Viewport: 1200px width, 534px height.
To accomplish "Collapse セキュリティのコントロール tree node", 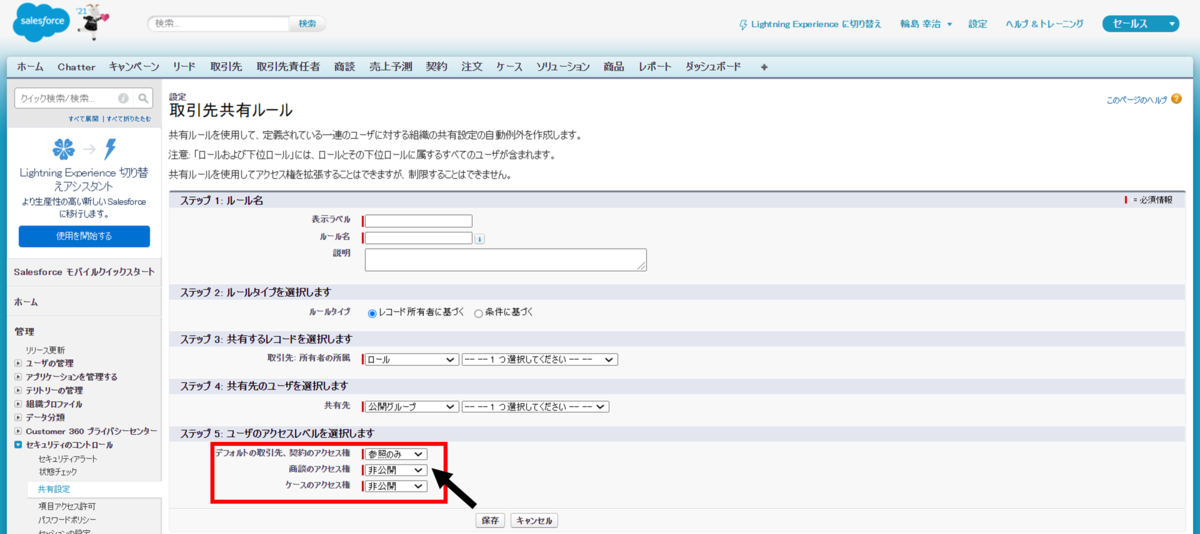I will pos(18,444).
